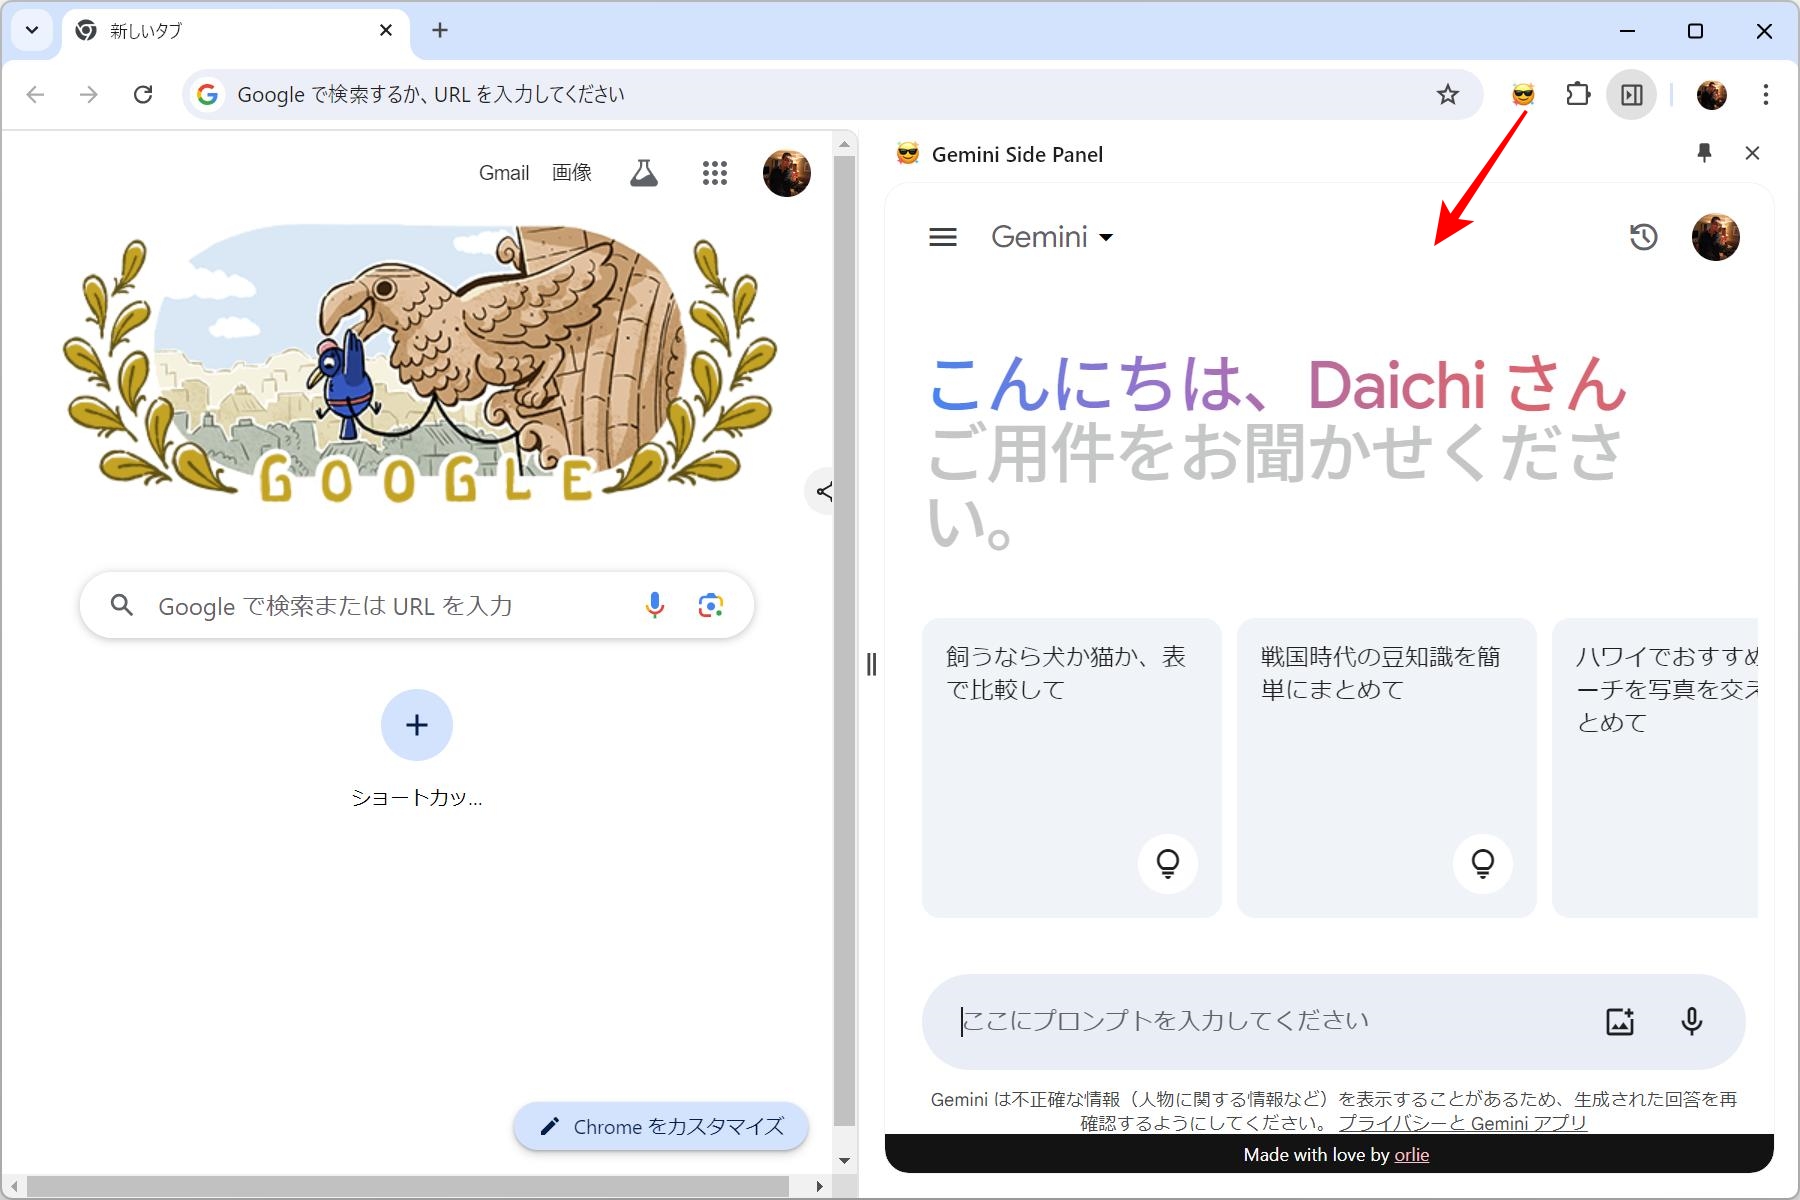
Task: Pin the Gemini Side Panel
Action: click(x=1705, y=153)
